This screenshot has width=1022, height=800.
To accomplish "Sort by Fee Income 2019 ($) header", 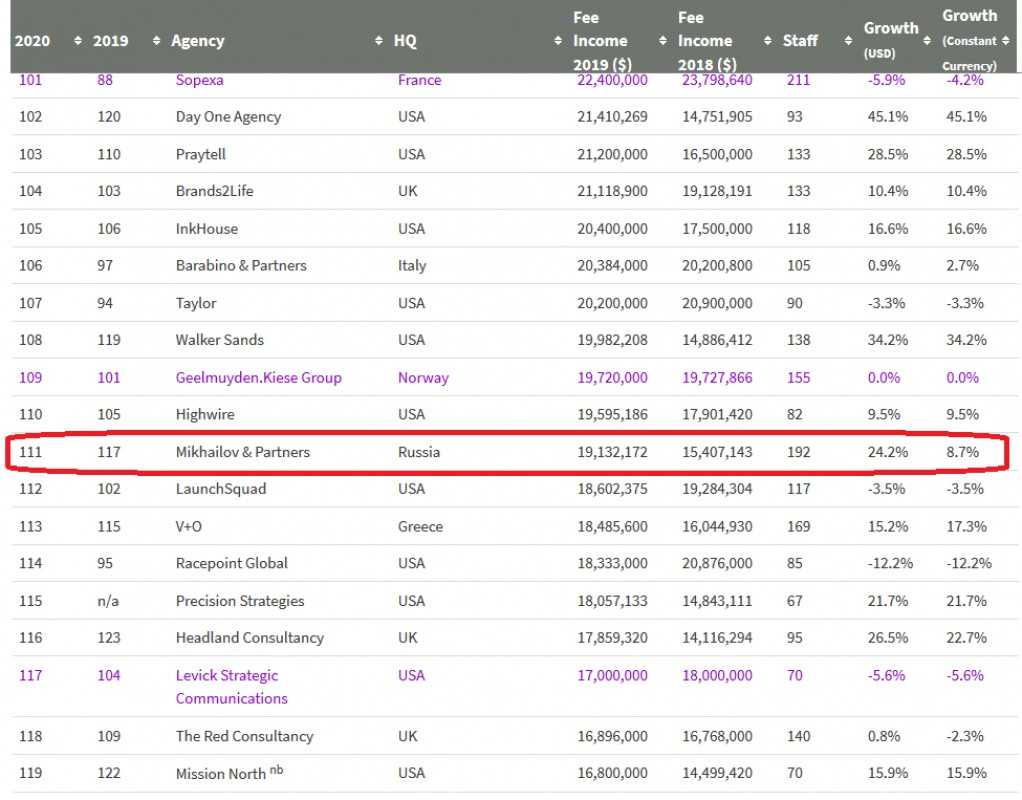I will [602, 41].
